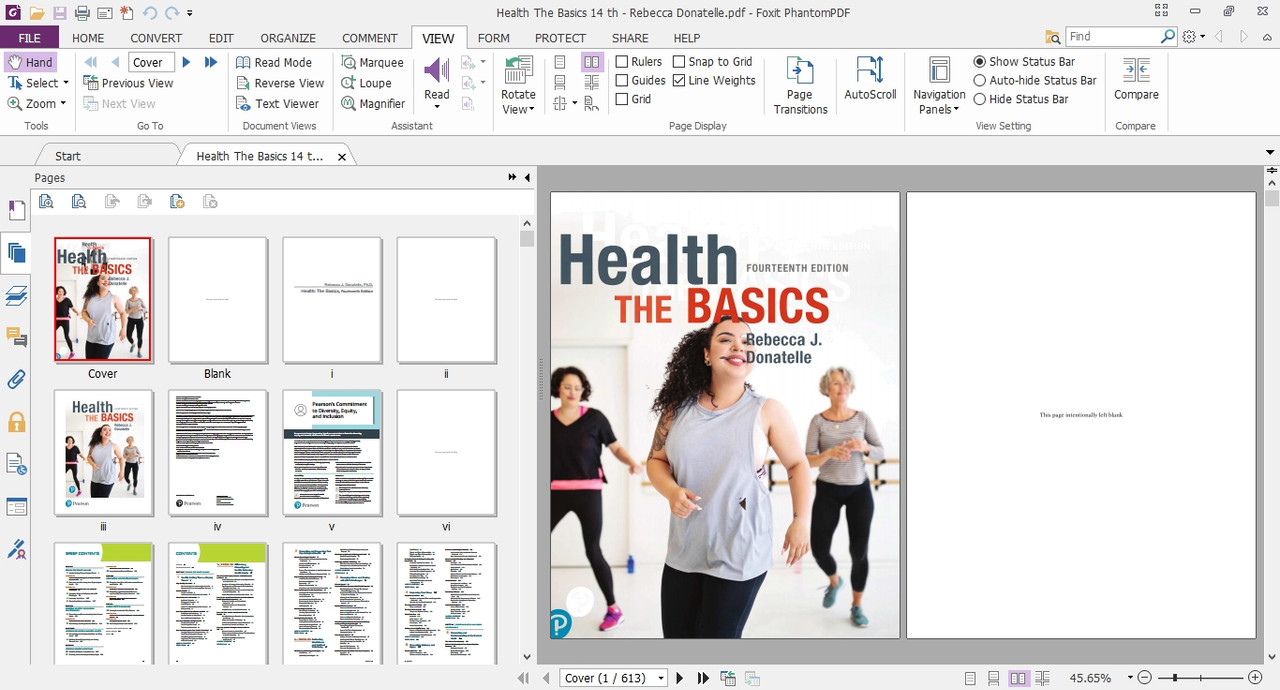1280x690 pixels.
Task: Select the Hand tool
Action: pyautogui.click(x=29, y=62)
